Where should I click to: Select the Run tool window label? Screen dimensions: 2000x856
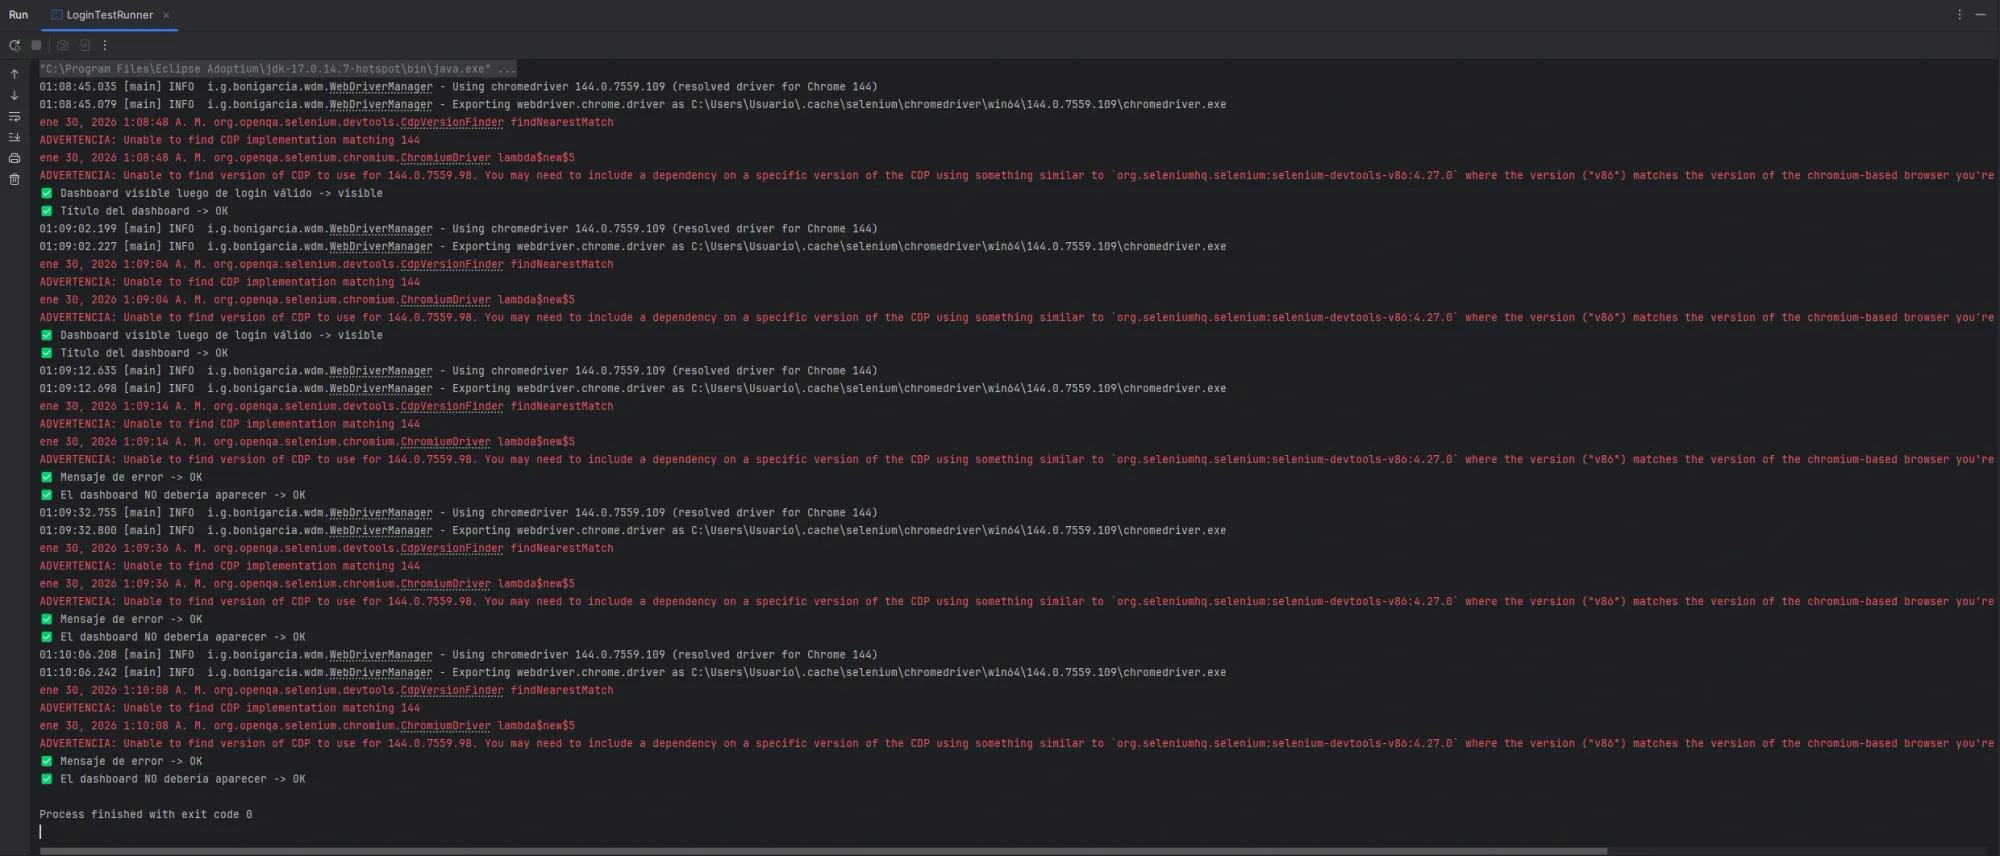click(x=17, y=15)
